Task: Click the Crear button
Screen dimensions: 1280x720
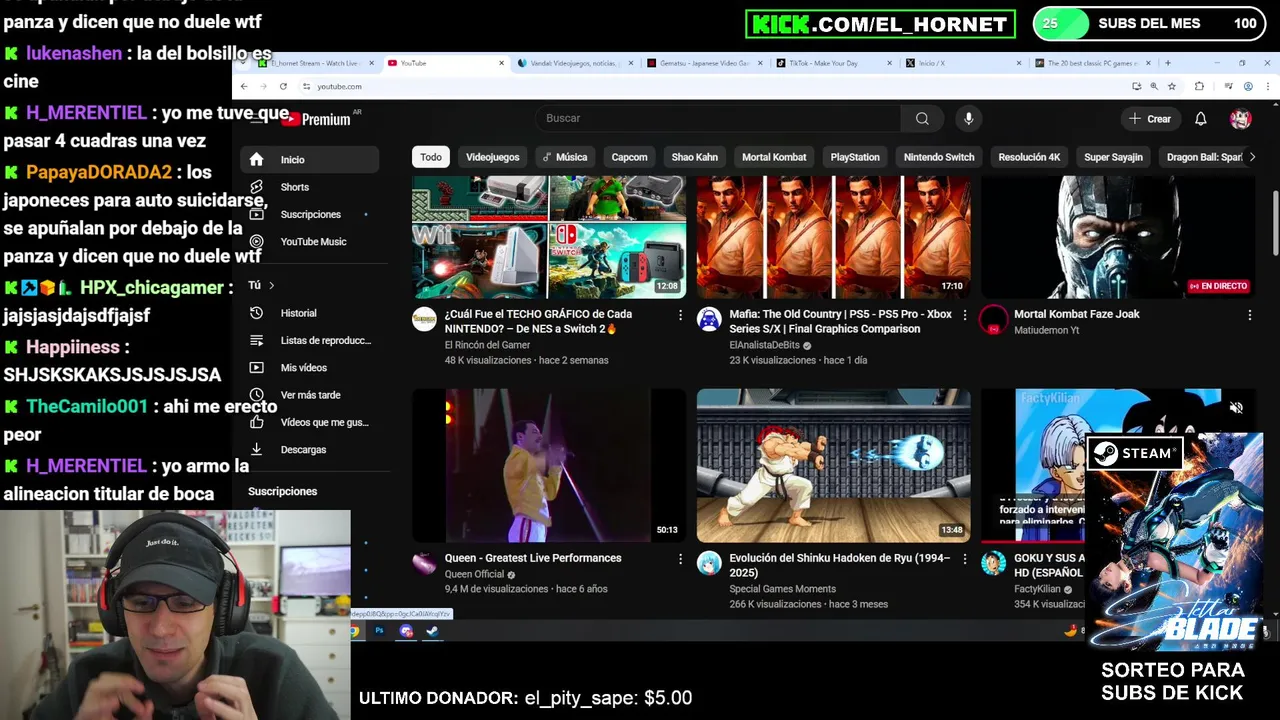Action: click(x=1150, y=118)
